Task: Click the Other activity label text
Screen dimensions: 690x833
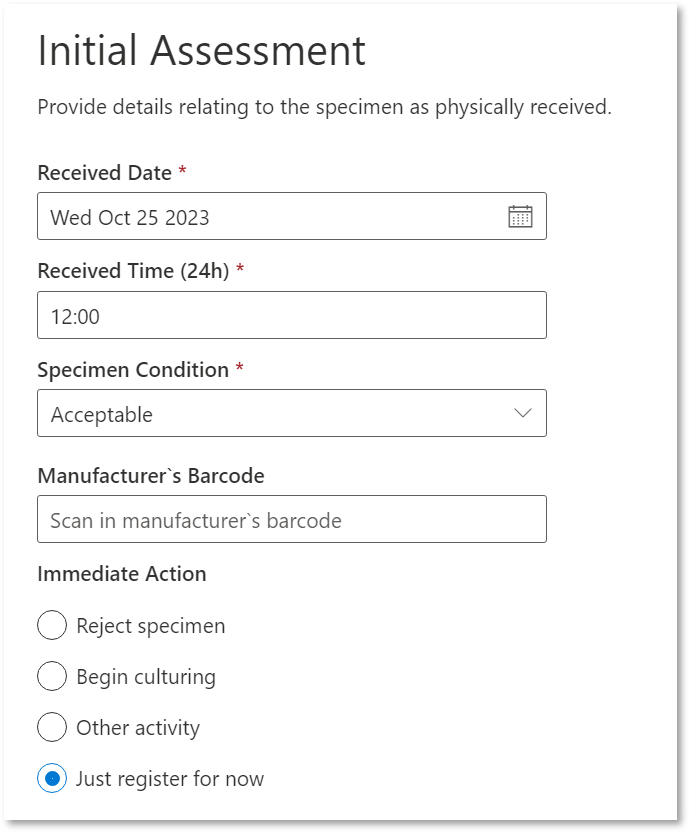Action: coord(138,728)
